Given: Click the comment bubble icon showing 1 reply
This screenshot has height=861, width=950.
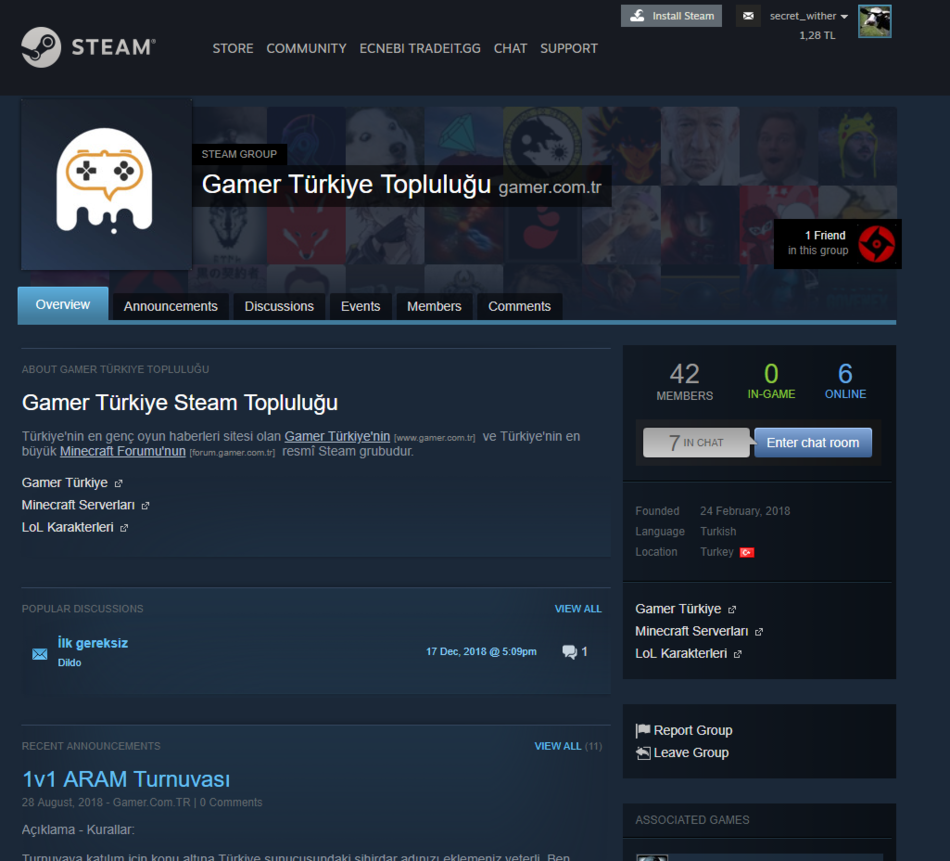Looking at the screenshot, I should 570,652.
